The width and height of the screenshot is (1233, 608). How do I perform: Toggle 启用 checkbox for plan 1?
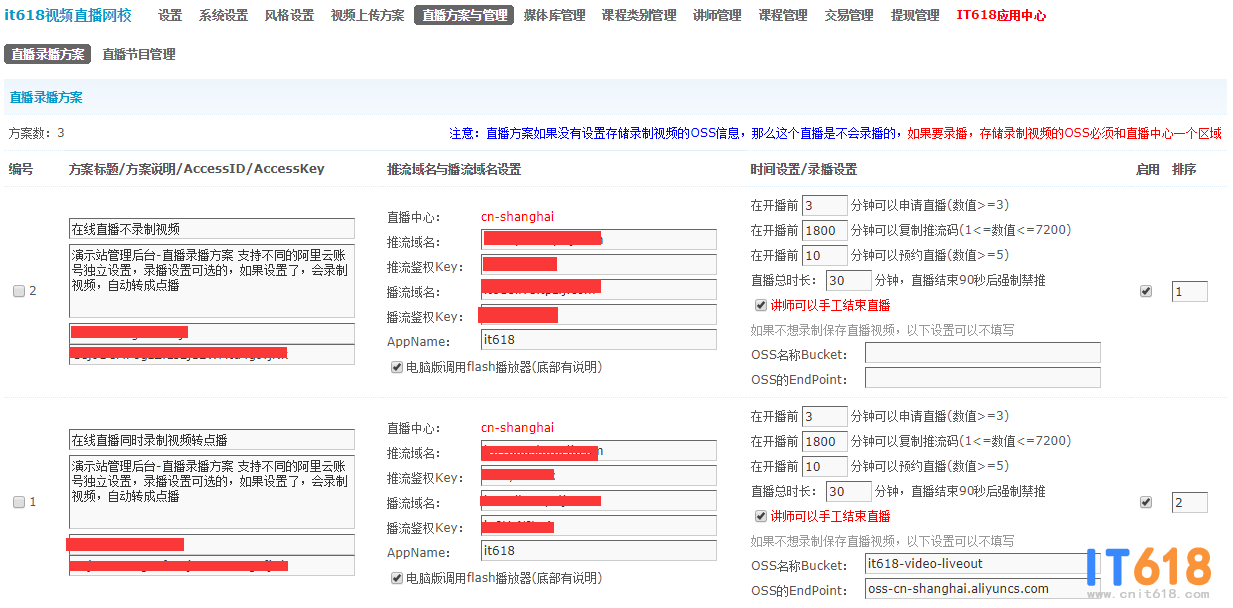pos(1146,502)
